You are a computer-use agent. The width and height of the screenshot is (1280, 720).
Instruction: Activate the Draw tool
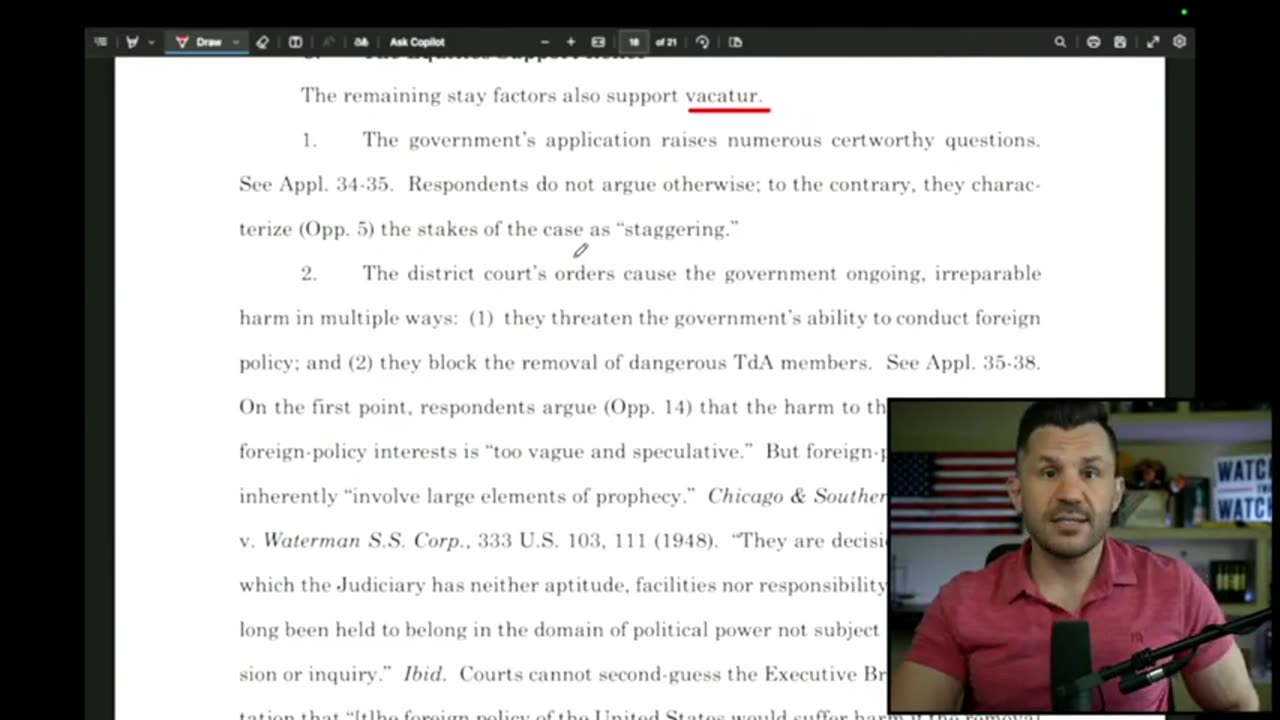click(199, 42)
